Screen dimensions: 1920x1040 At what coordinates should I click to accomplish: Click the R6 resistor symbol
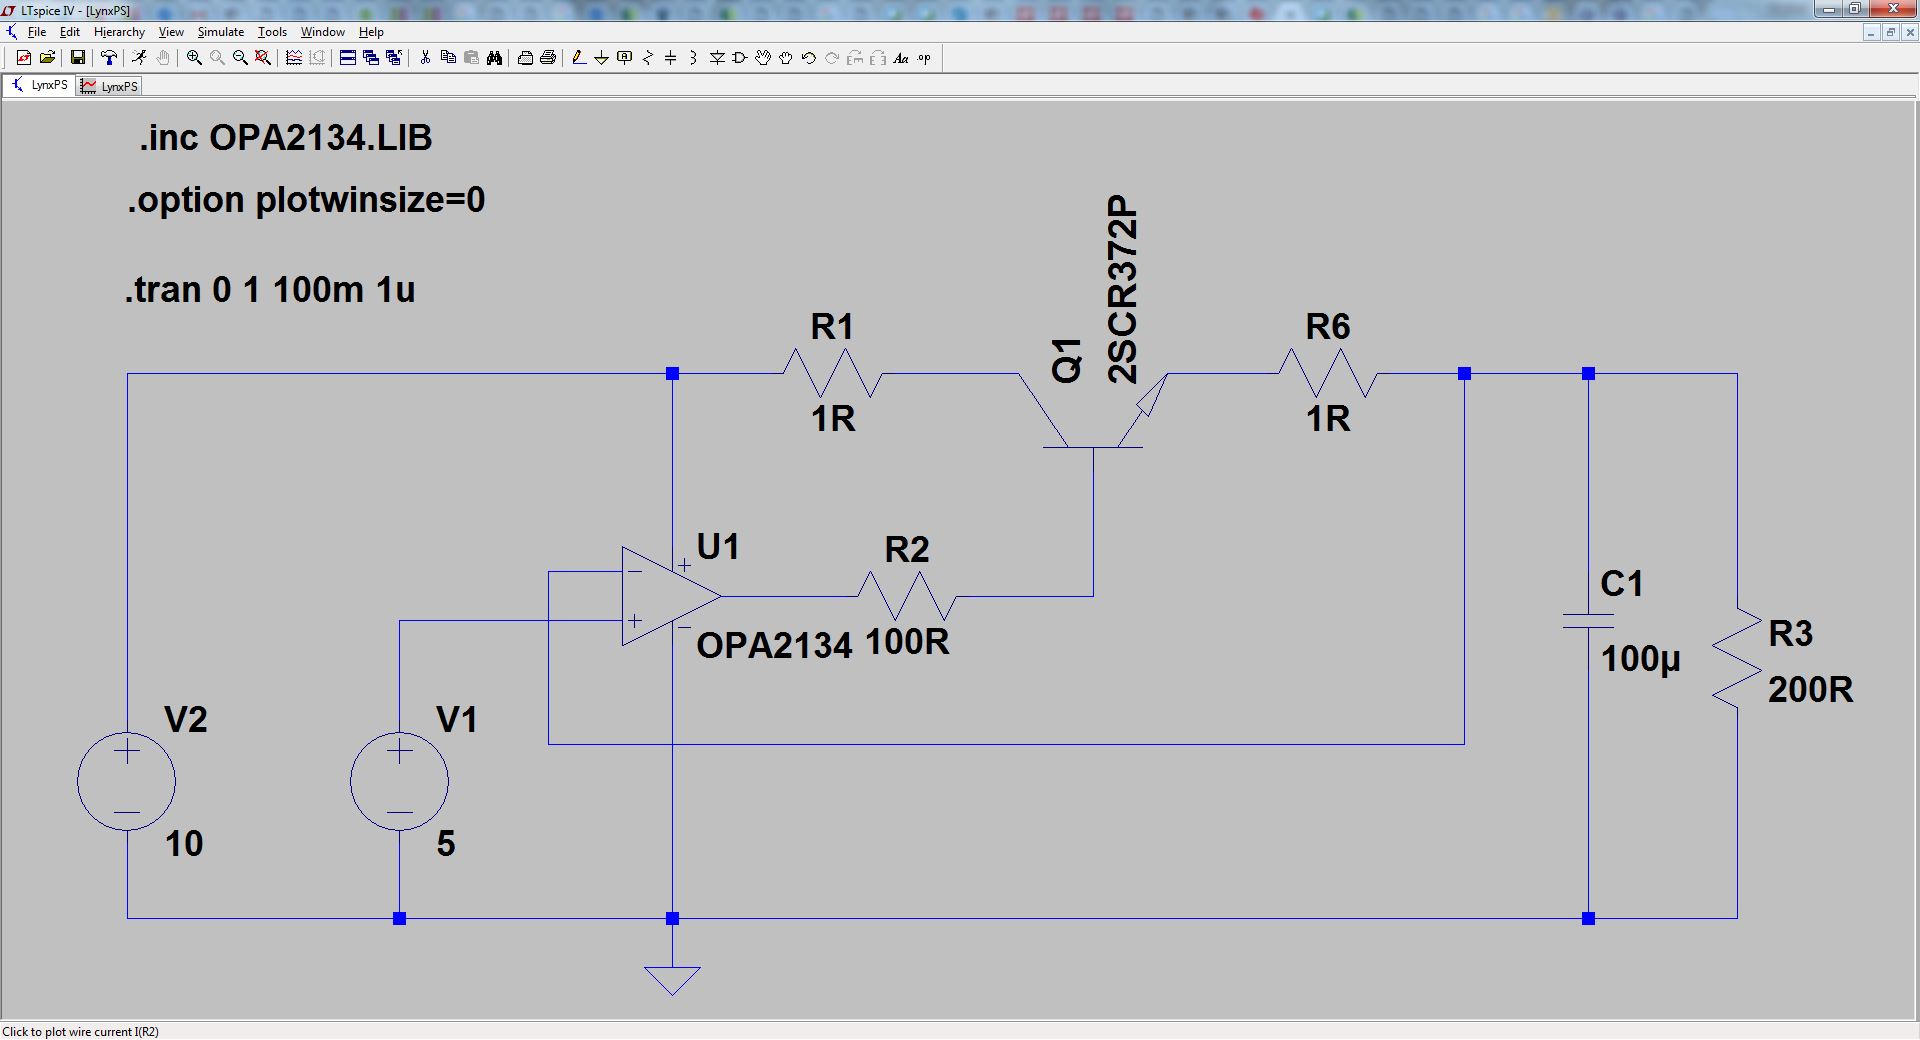[x=1328, y=373]
